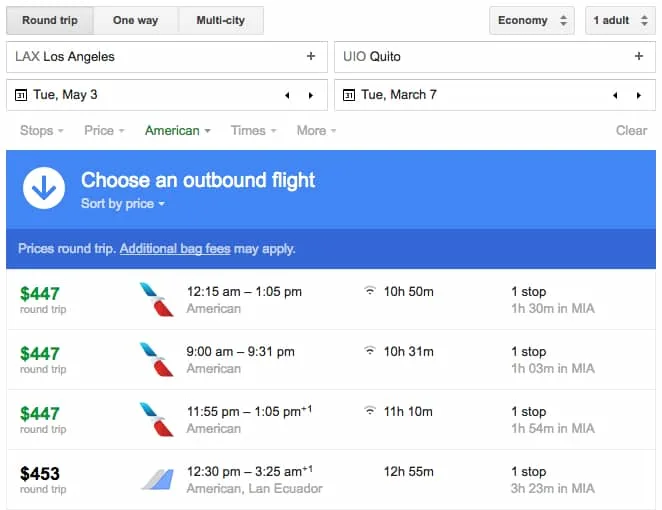Click the American Airlines logo on the 9:00 am flight
Image resolution: width=662 pixels, height=510 pixels.
point(157,359)
